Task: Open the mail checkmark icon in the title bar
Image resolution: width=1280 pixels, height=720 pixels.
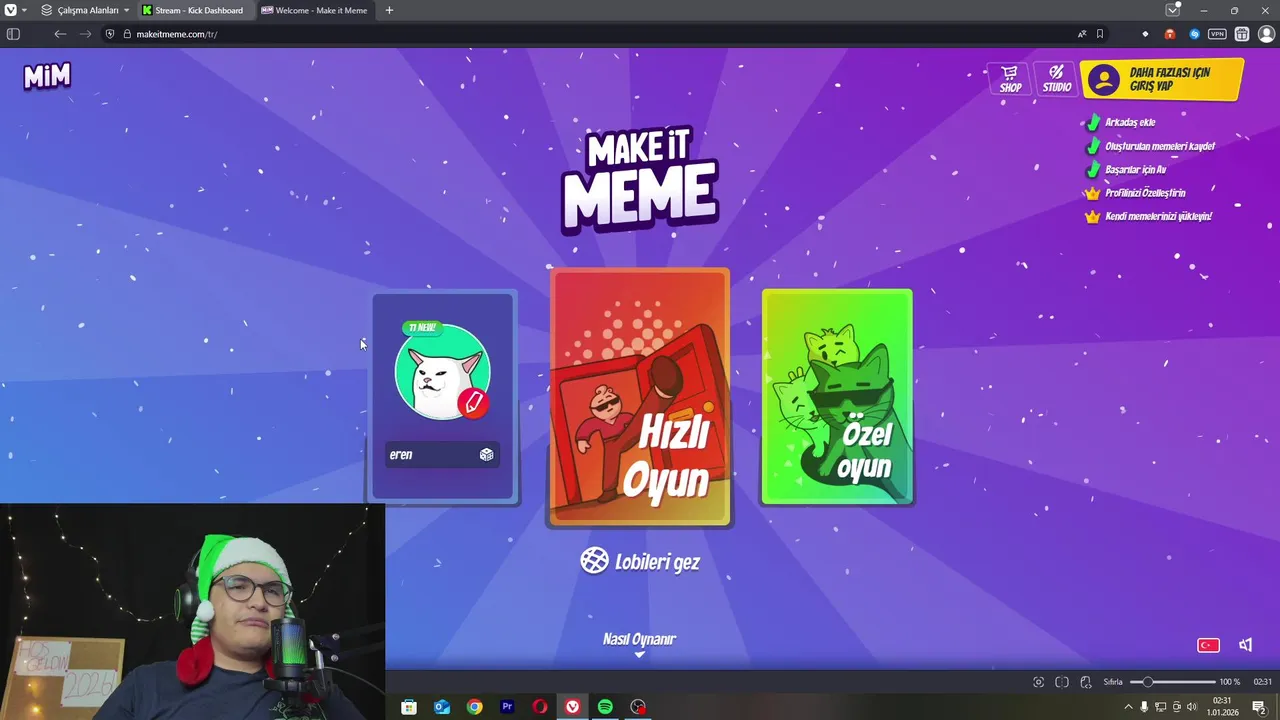Action: tap(1173, 10)
